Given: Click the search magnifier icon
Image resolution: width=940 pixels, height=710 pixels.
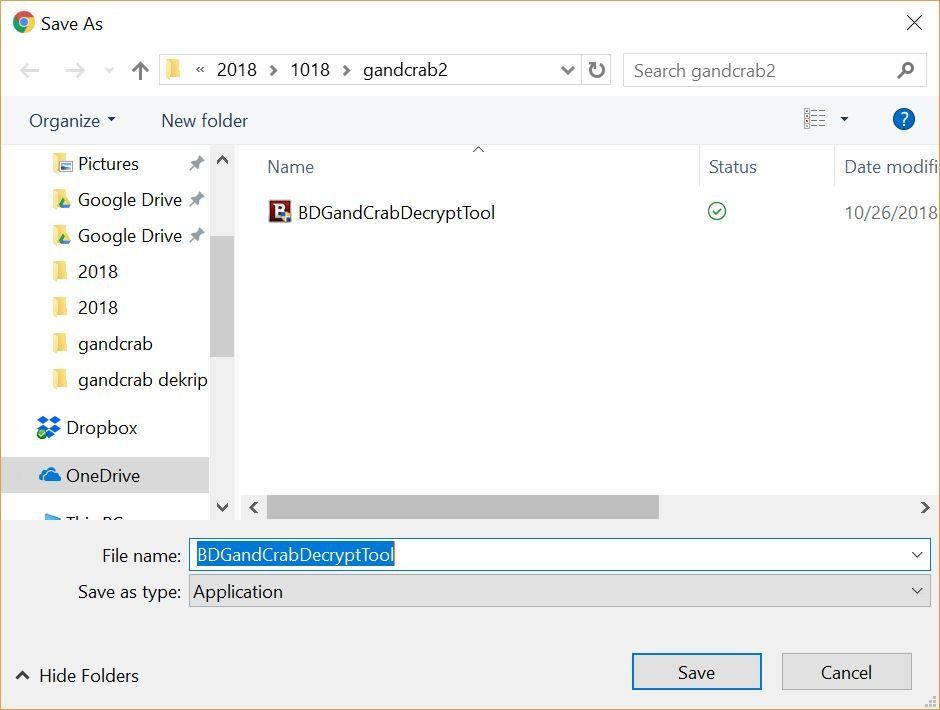Looking at the screenshot, I should [905, 71].
